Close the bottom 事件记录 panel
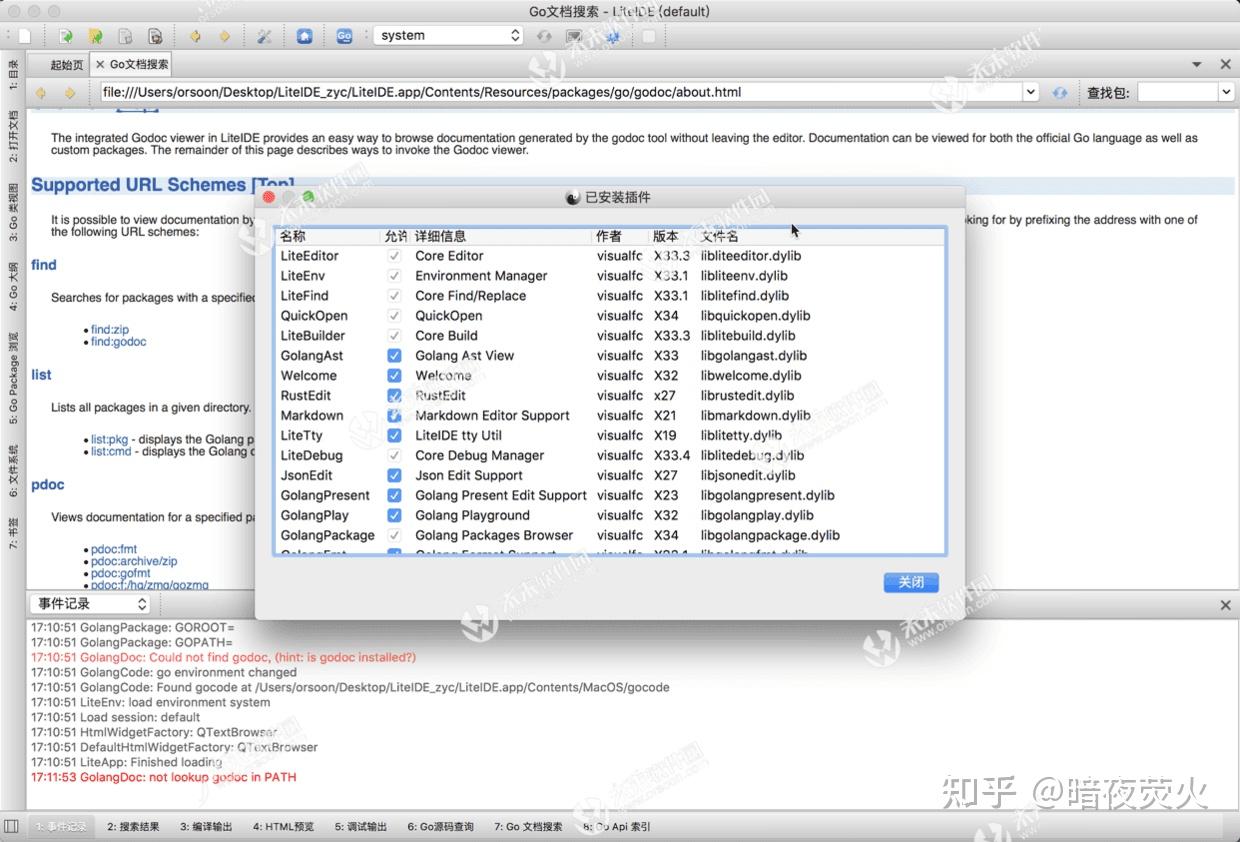 tap(1226, 605)
